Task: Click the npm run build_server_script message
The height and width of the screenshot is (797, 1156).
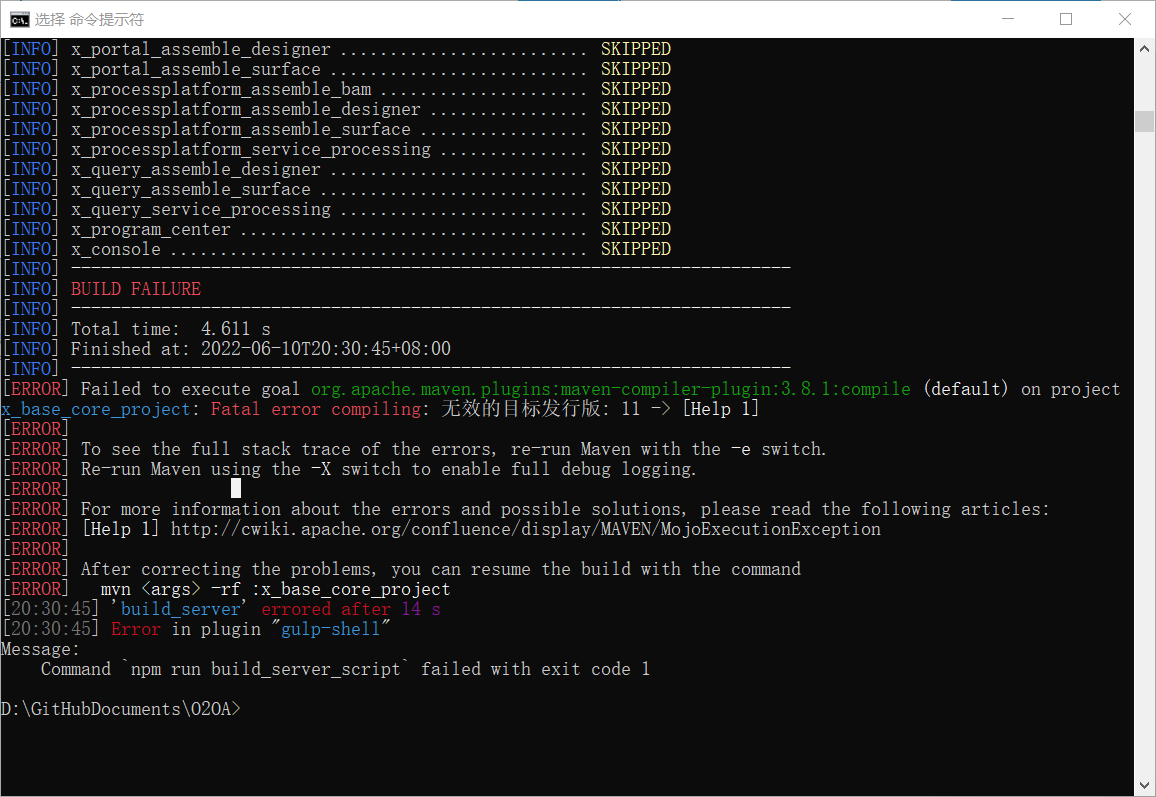Action: point(345,669)
